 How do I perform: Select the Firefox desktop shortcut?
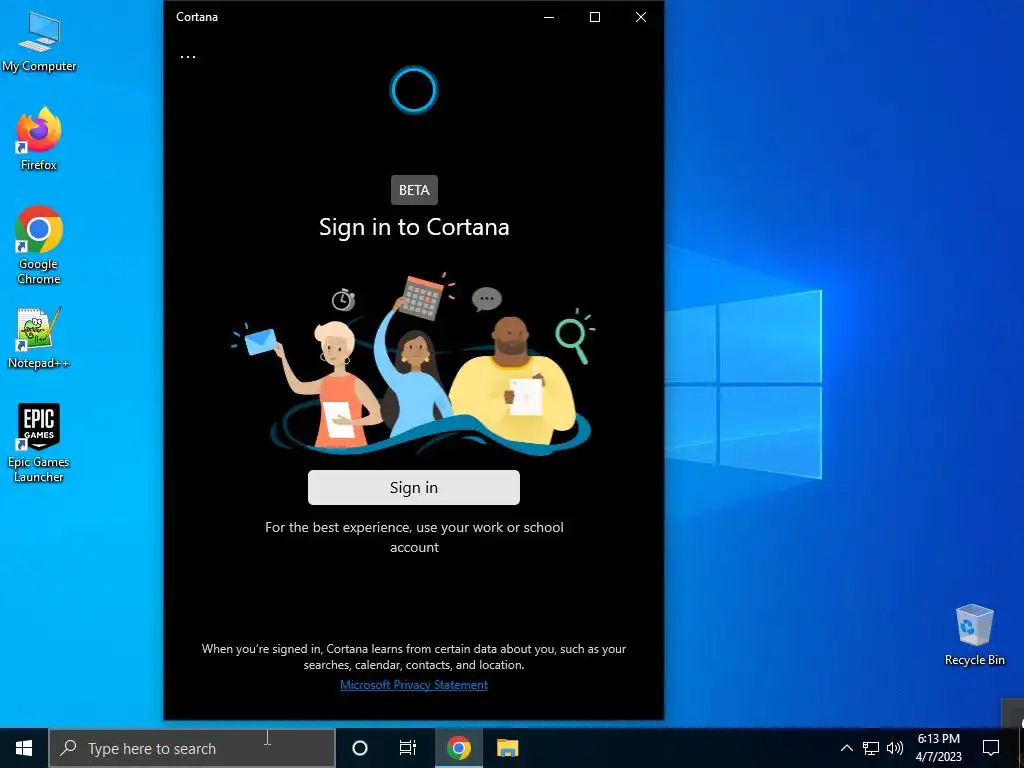[39, 138]
